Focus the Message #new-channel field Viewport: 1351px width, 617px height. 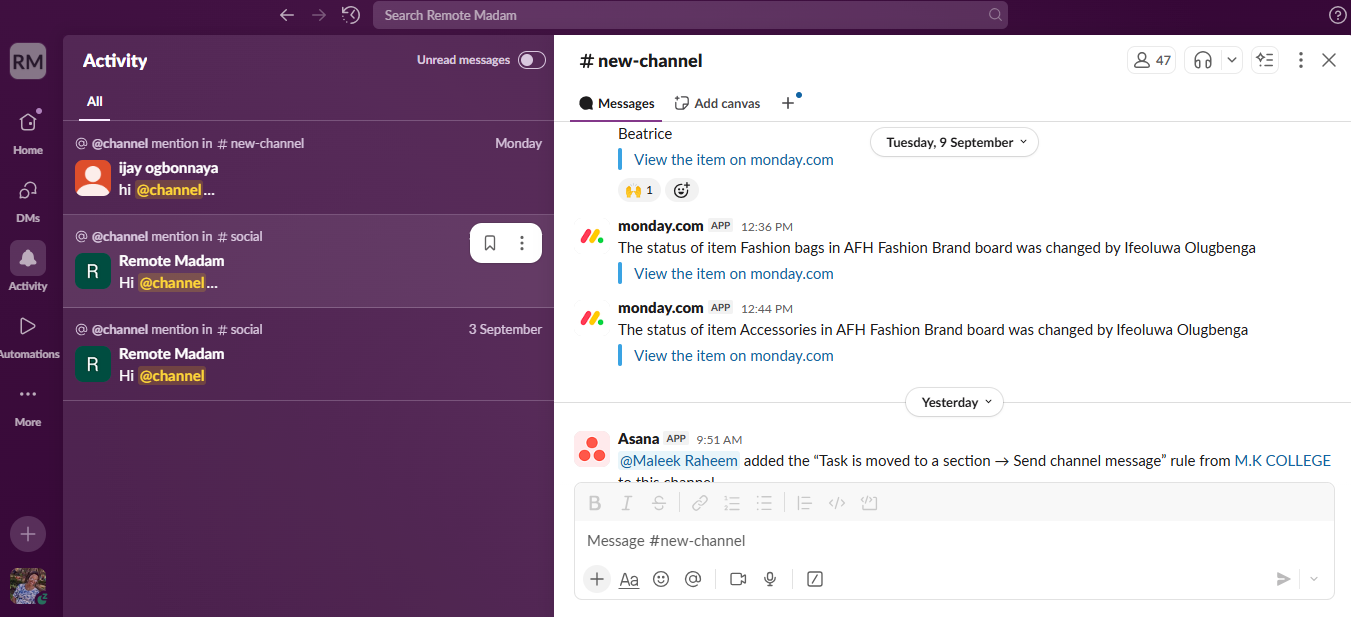point(954,540)
